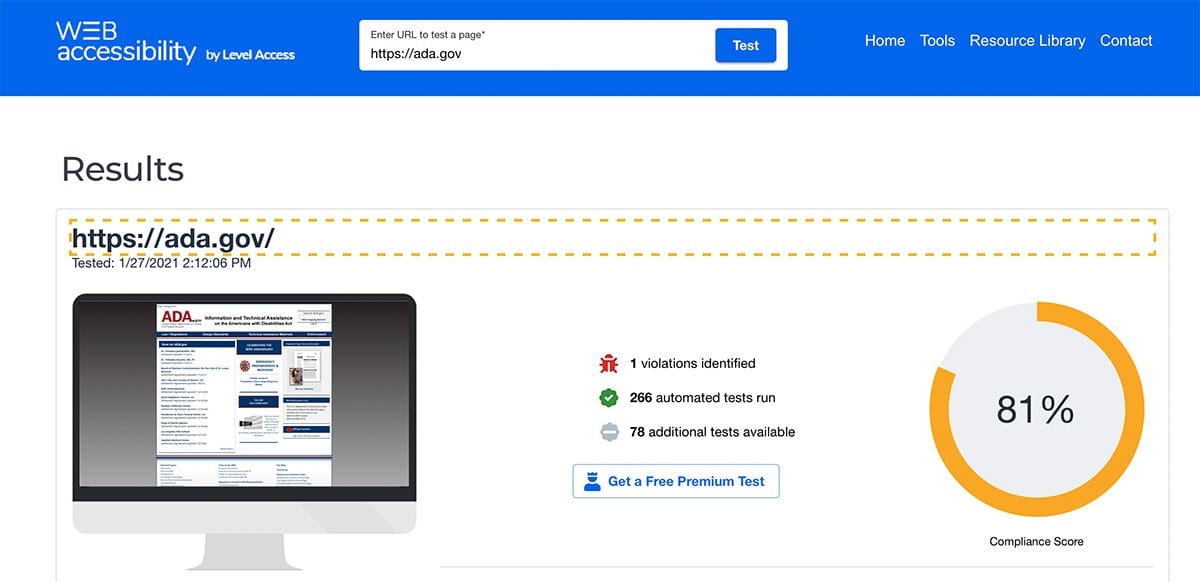Click the 'Results' page heading
Viewport: 1200px width, 582px height.
pos(122,169)
